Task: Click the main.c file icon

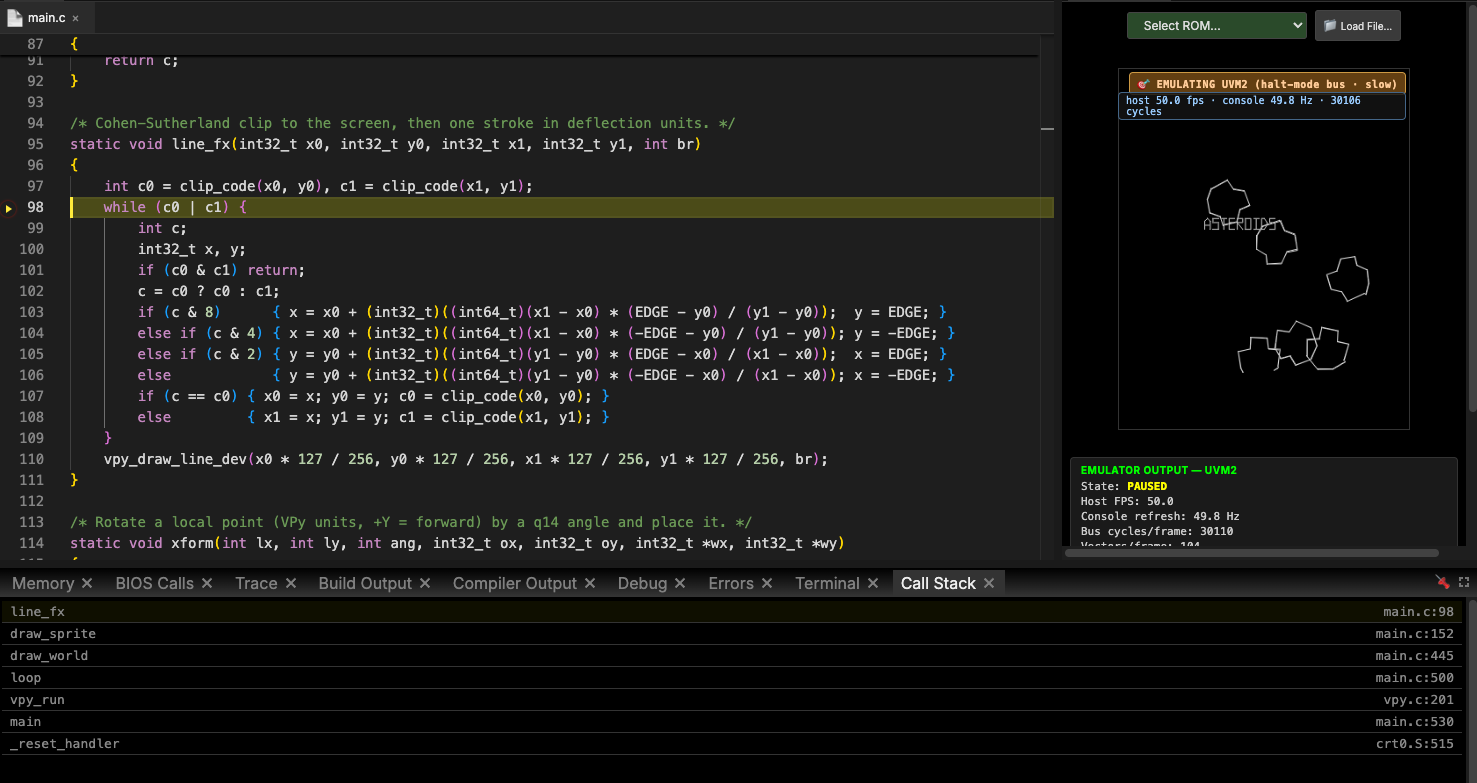Action: point(14,18)
